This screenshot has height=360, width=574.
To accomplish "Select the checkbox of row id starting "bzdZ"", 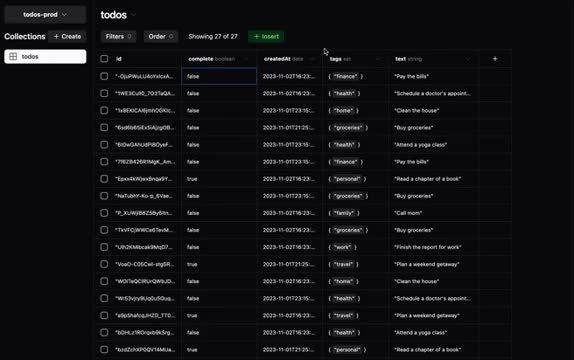I will pyautogui.click(x=104, y=349).
